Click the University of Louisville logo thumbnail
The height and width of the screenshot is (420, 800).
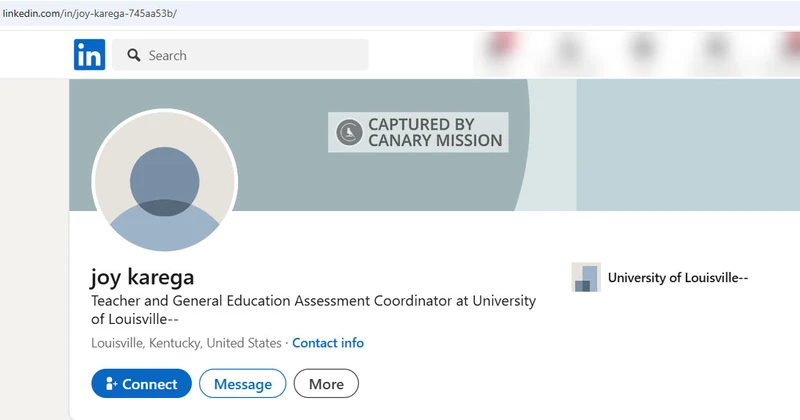[x=586, y=278]
